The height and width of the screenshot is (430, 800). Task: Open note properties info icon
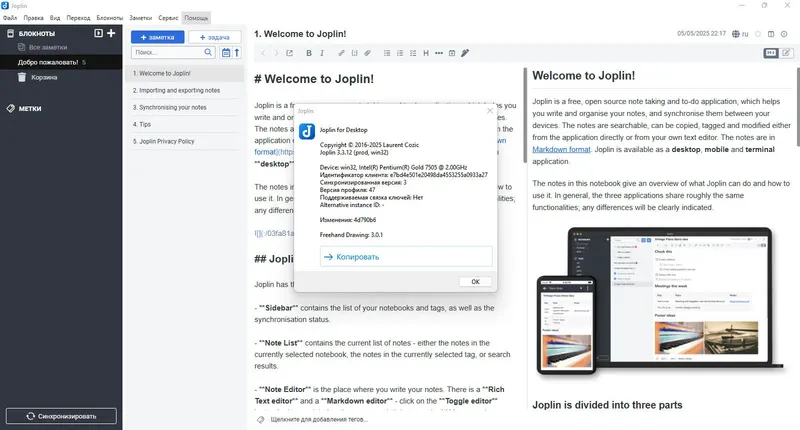click(x=784, y=34)
